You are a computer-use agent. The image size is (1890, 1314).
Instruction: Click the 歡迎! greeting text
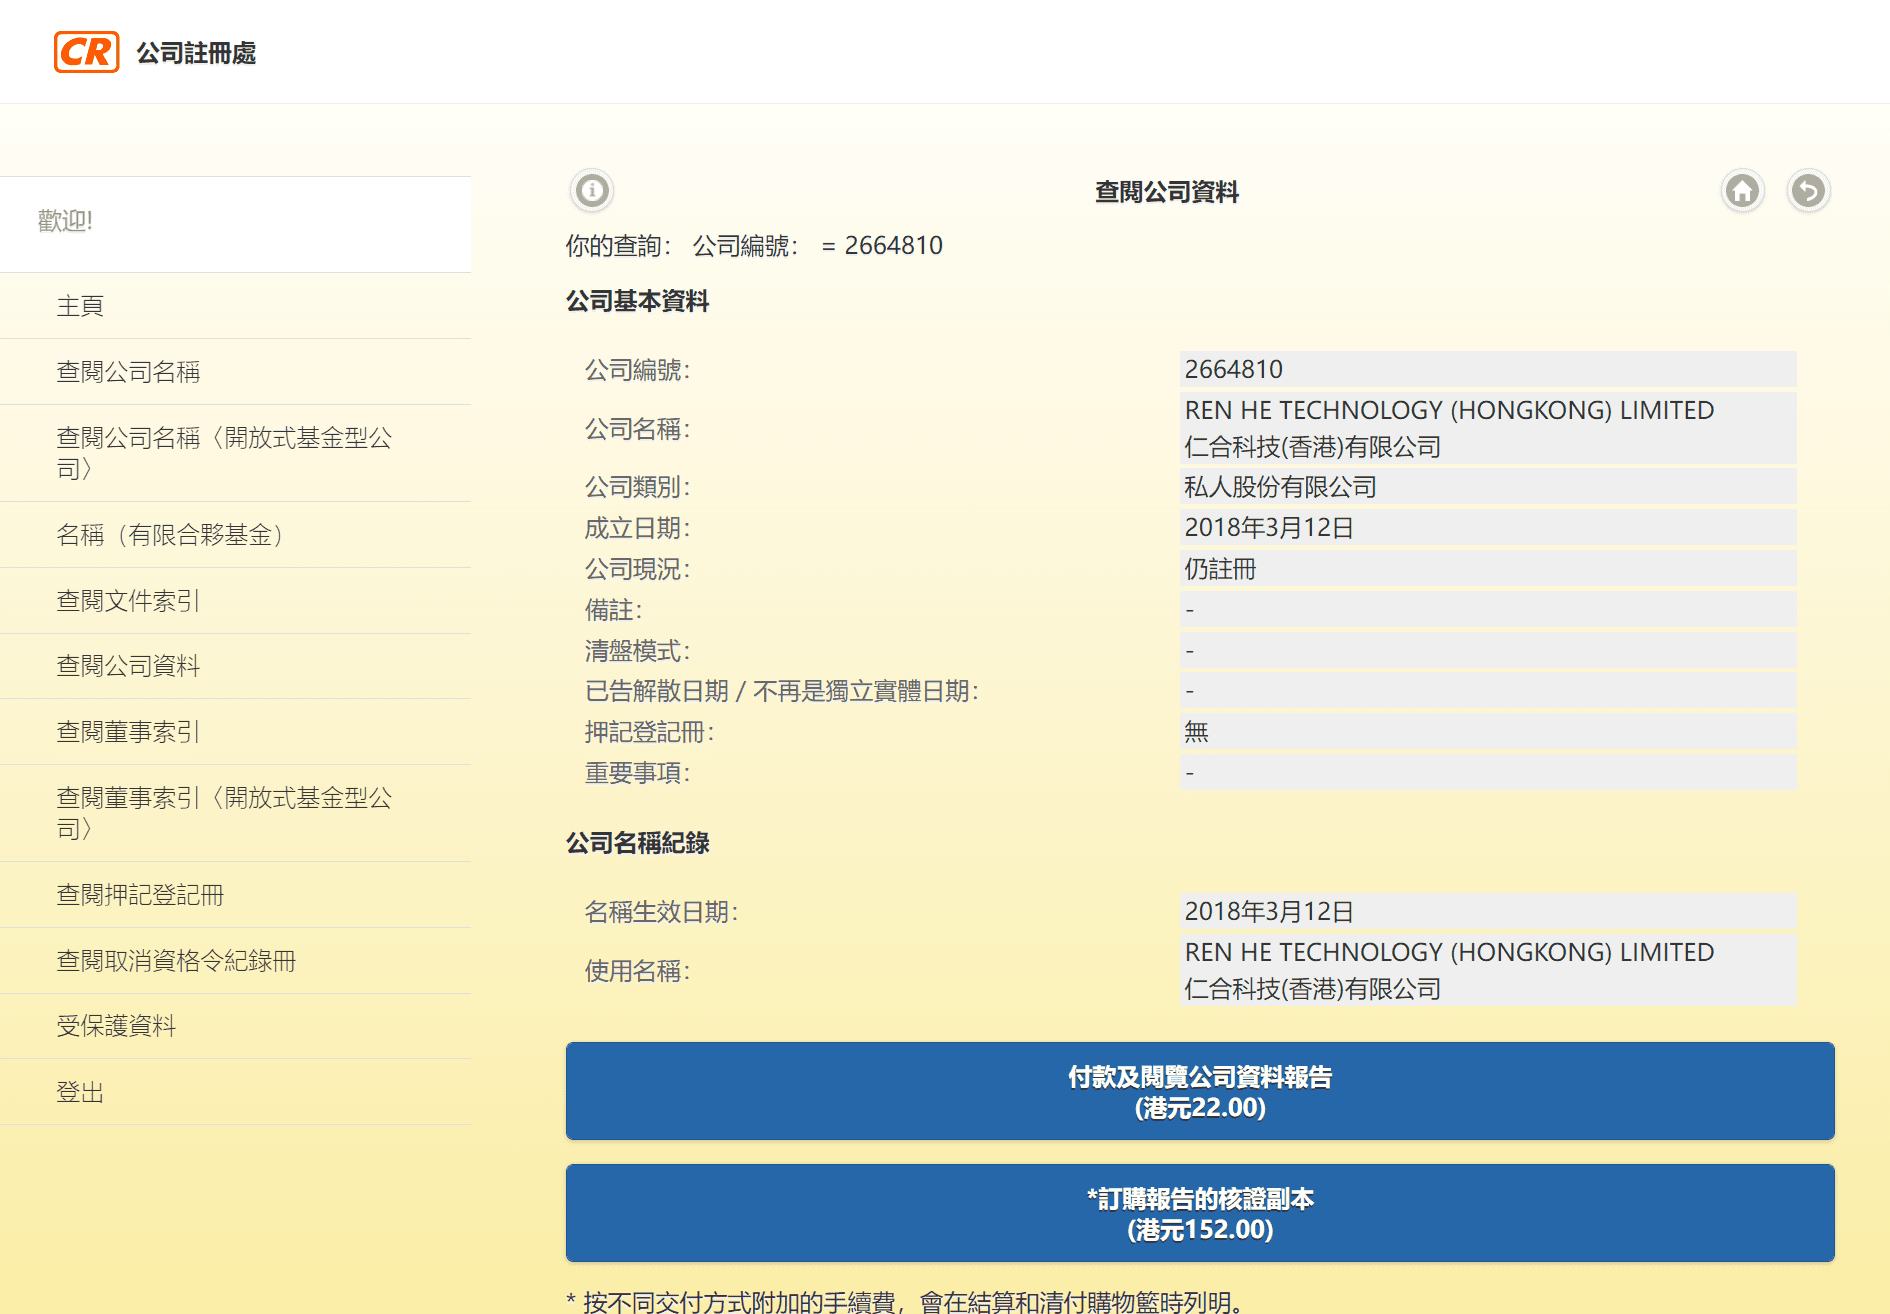tap(65, 221)
